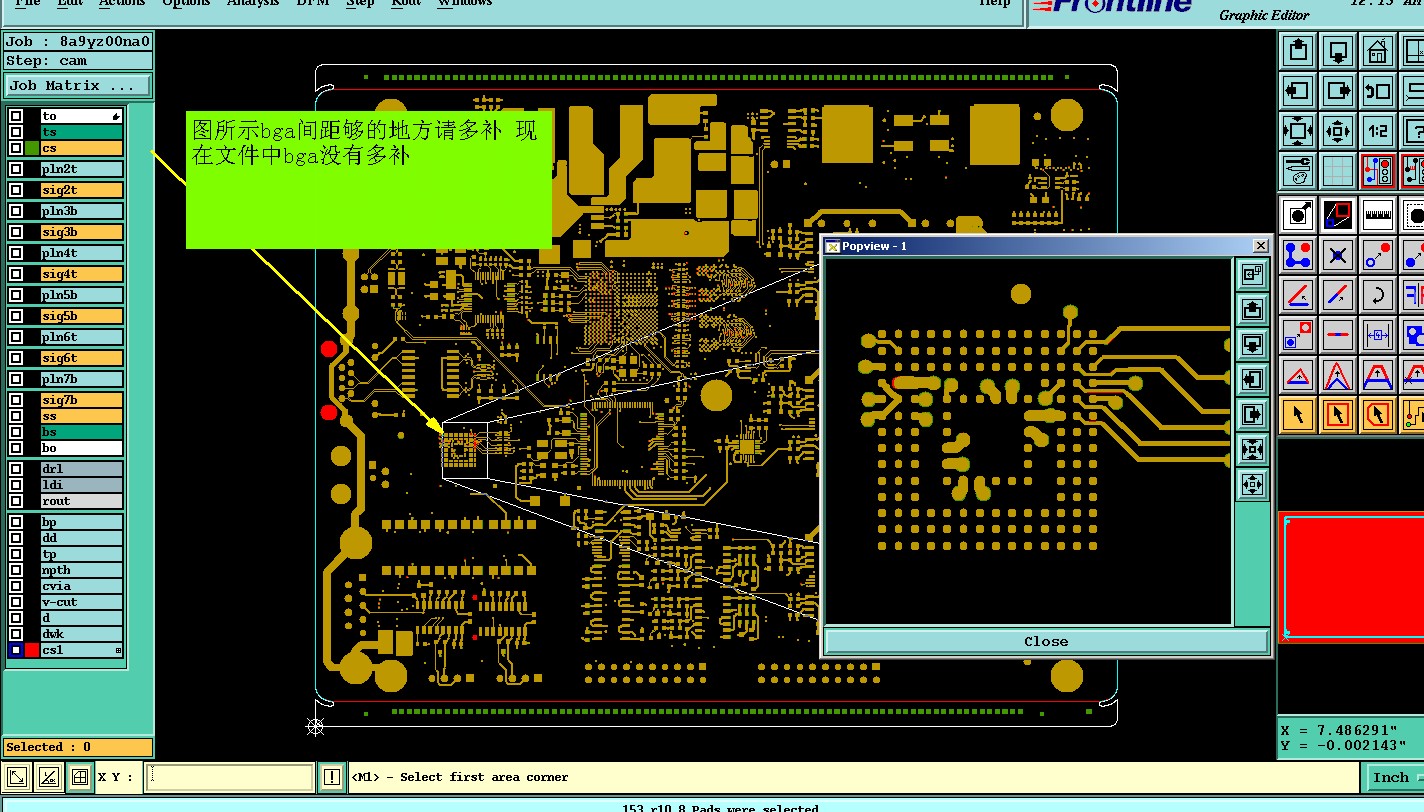Click the Popview zoom in icon
1424x812 pixels.
click(1253, 449)
